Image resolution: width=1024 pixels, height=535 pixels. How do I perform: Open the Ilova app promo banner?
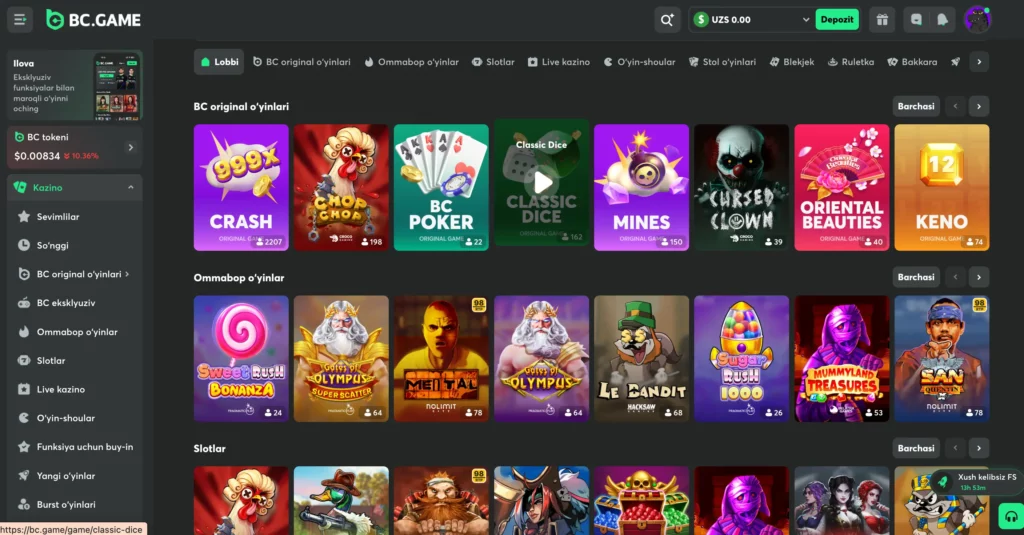[x=74, y=85]
